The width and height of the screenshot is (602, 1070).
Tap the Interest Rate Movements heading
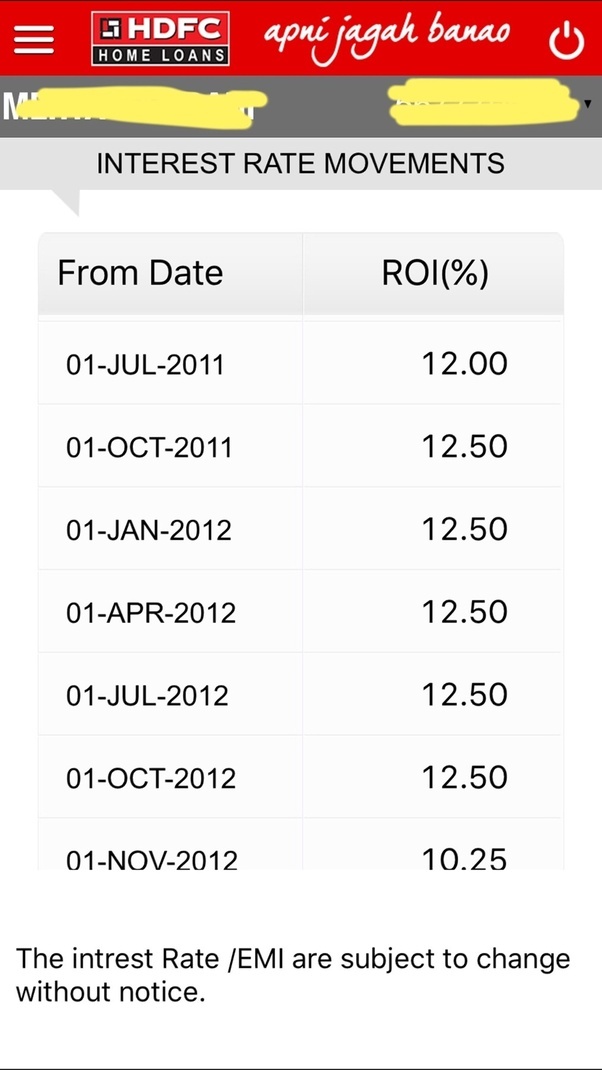coord(300,164)
